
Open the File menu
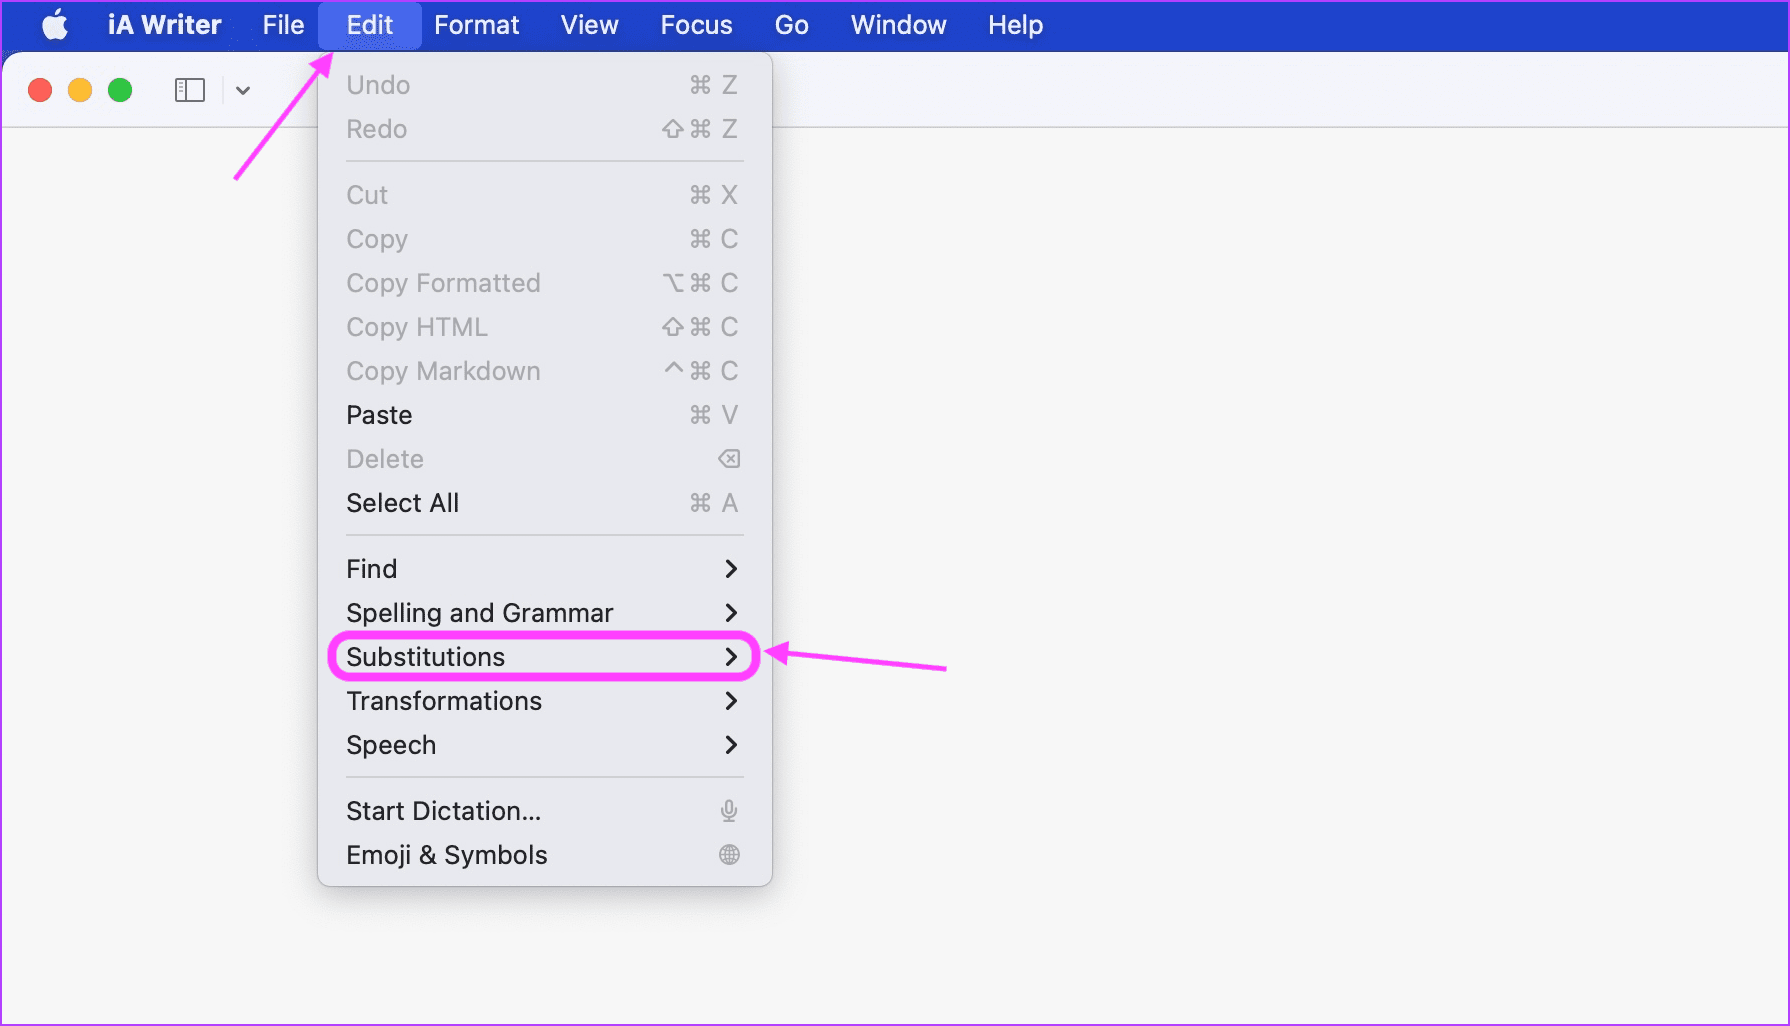tap(283, 25)
